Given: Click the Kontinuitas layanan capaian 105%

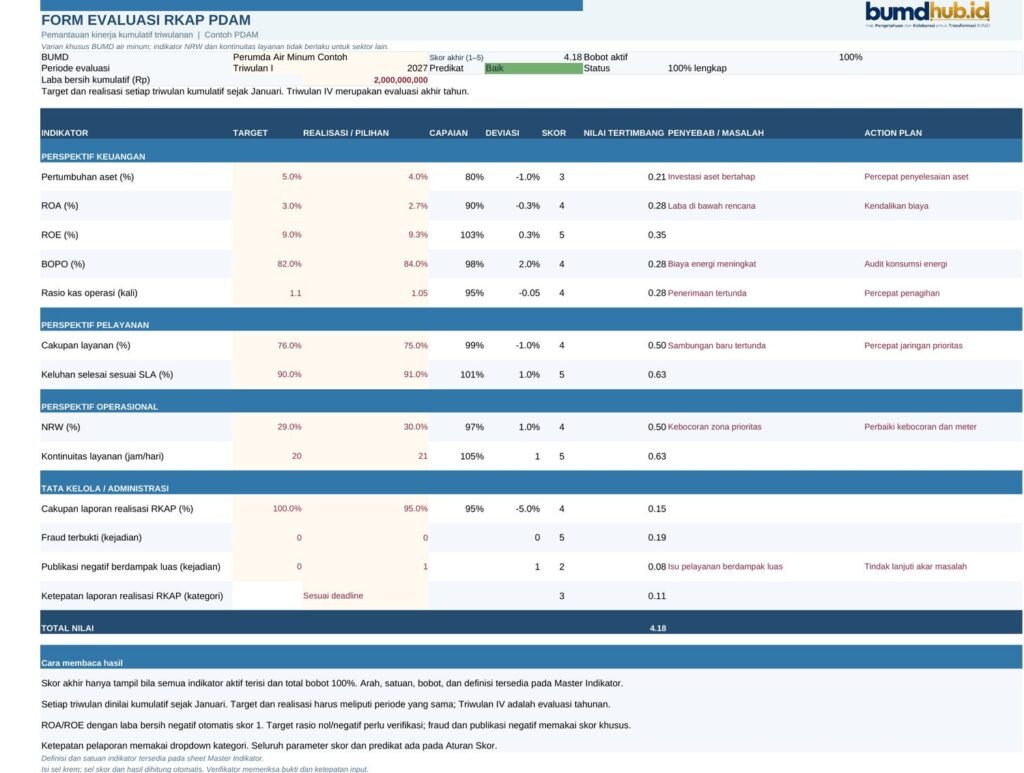Looking at the screenshot, I should pos(472,456).
